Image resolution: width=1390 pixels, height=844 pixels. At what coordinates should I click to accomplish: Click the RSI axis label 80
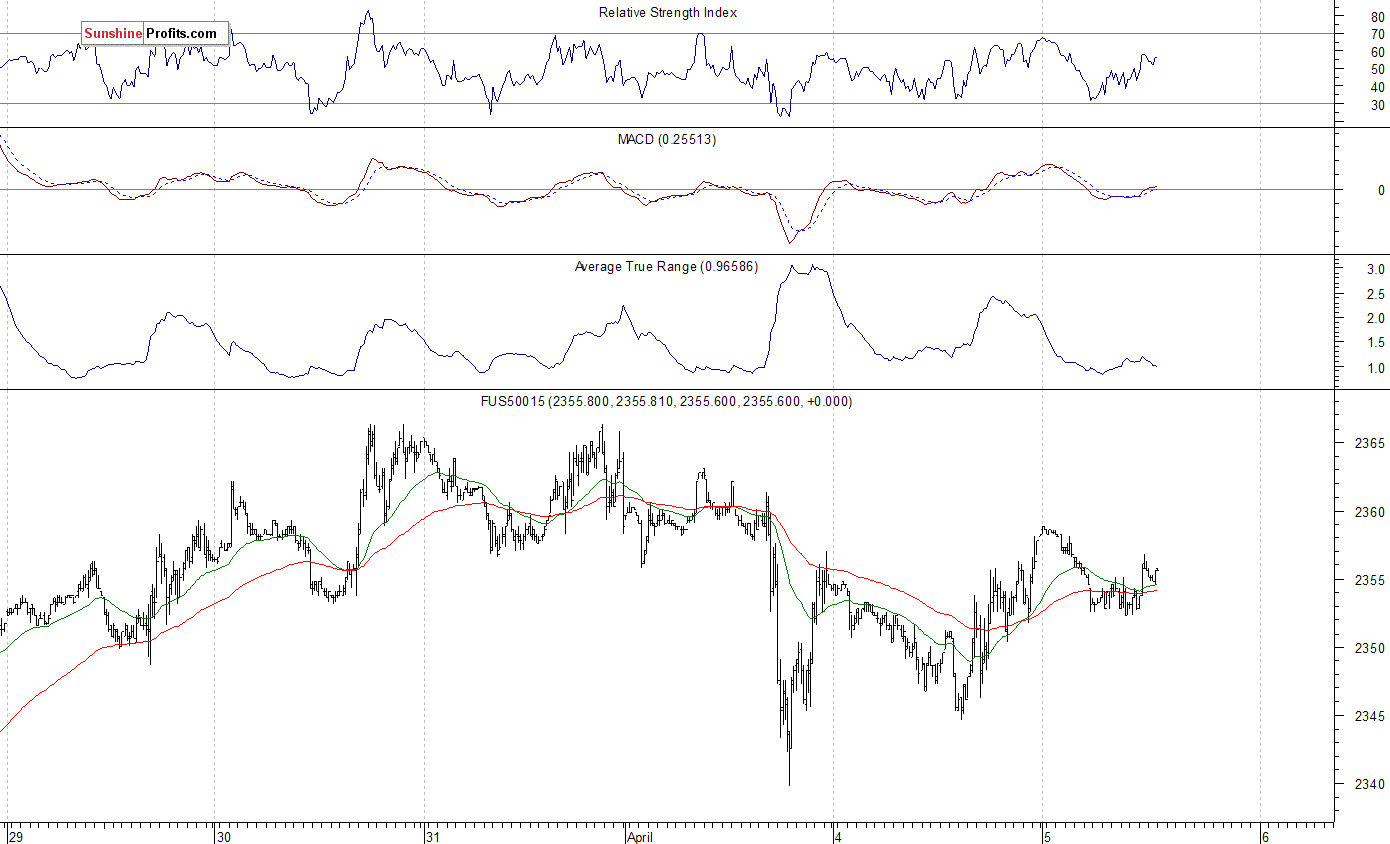coord(1377,17)
